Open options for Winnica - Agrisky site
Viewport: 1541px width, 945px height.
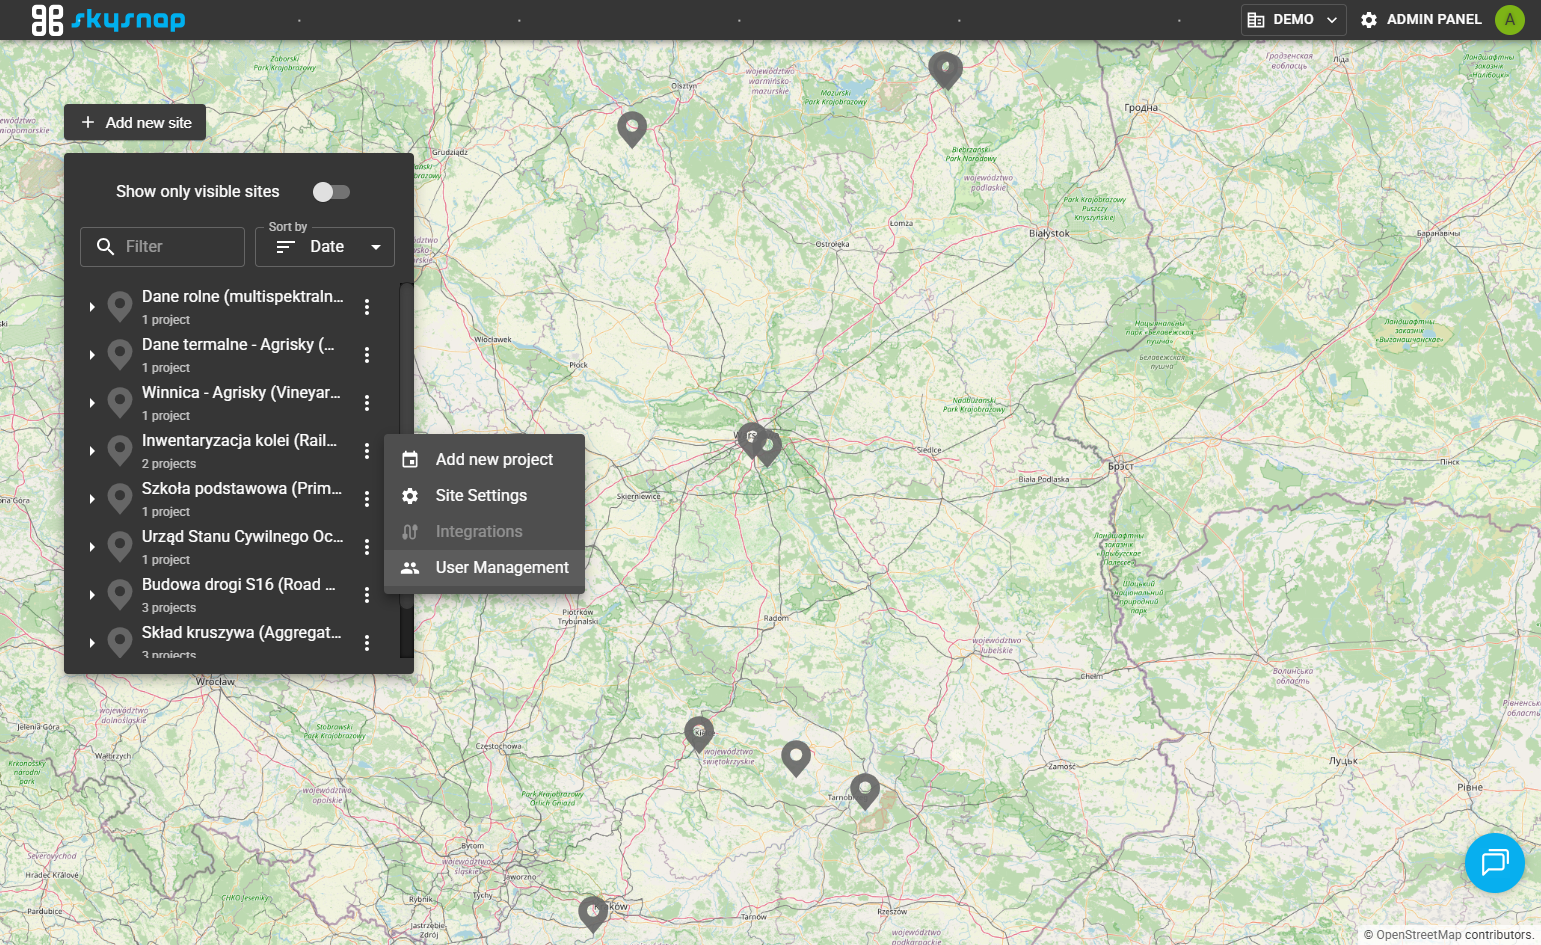click(367, 403)
